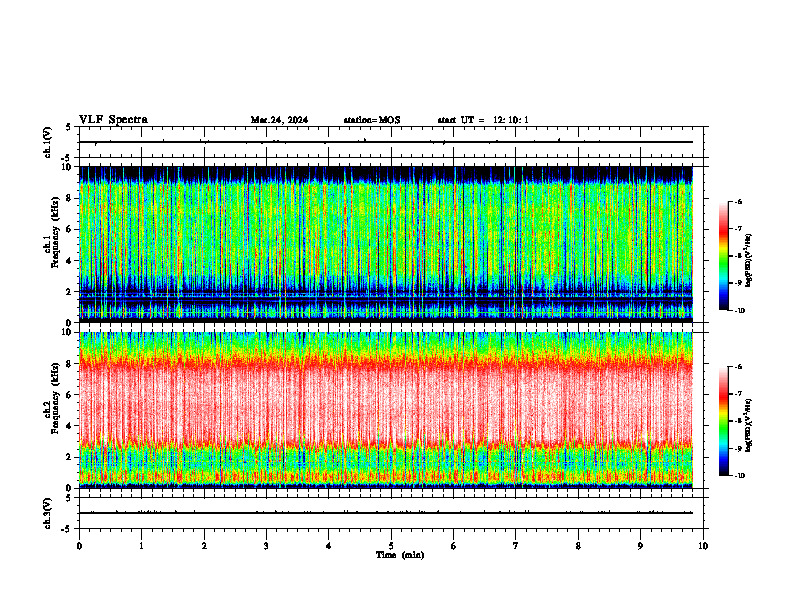Click the ch.1 spectrogram plot area
The image size is (792, 612).
[x=386, y=244]
